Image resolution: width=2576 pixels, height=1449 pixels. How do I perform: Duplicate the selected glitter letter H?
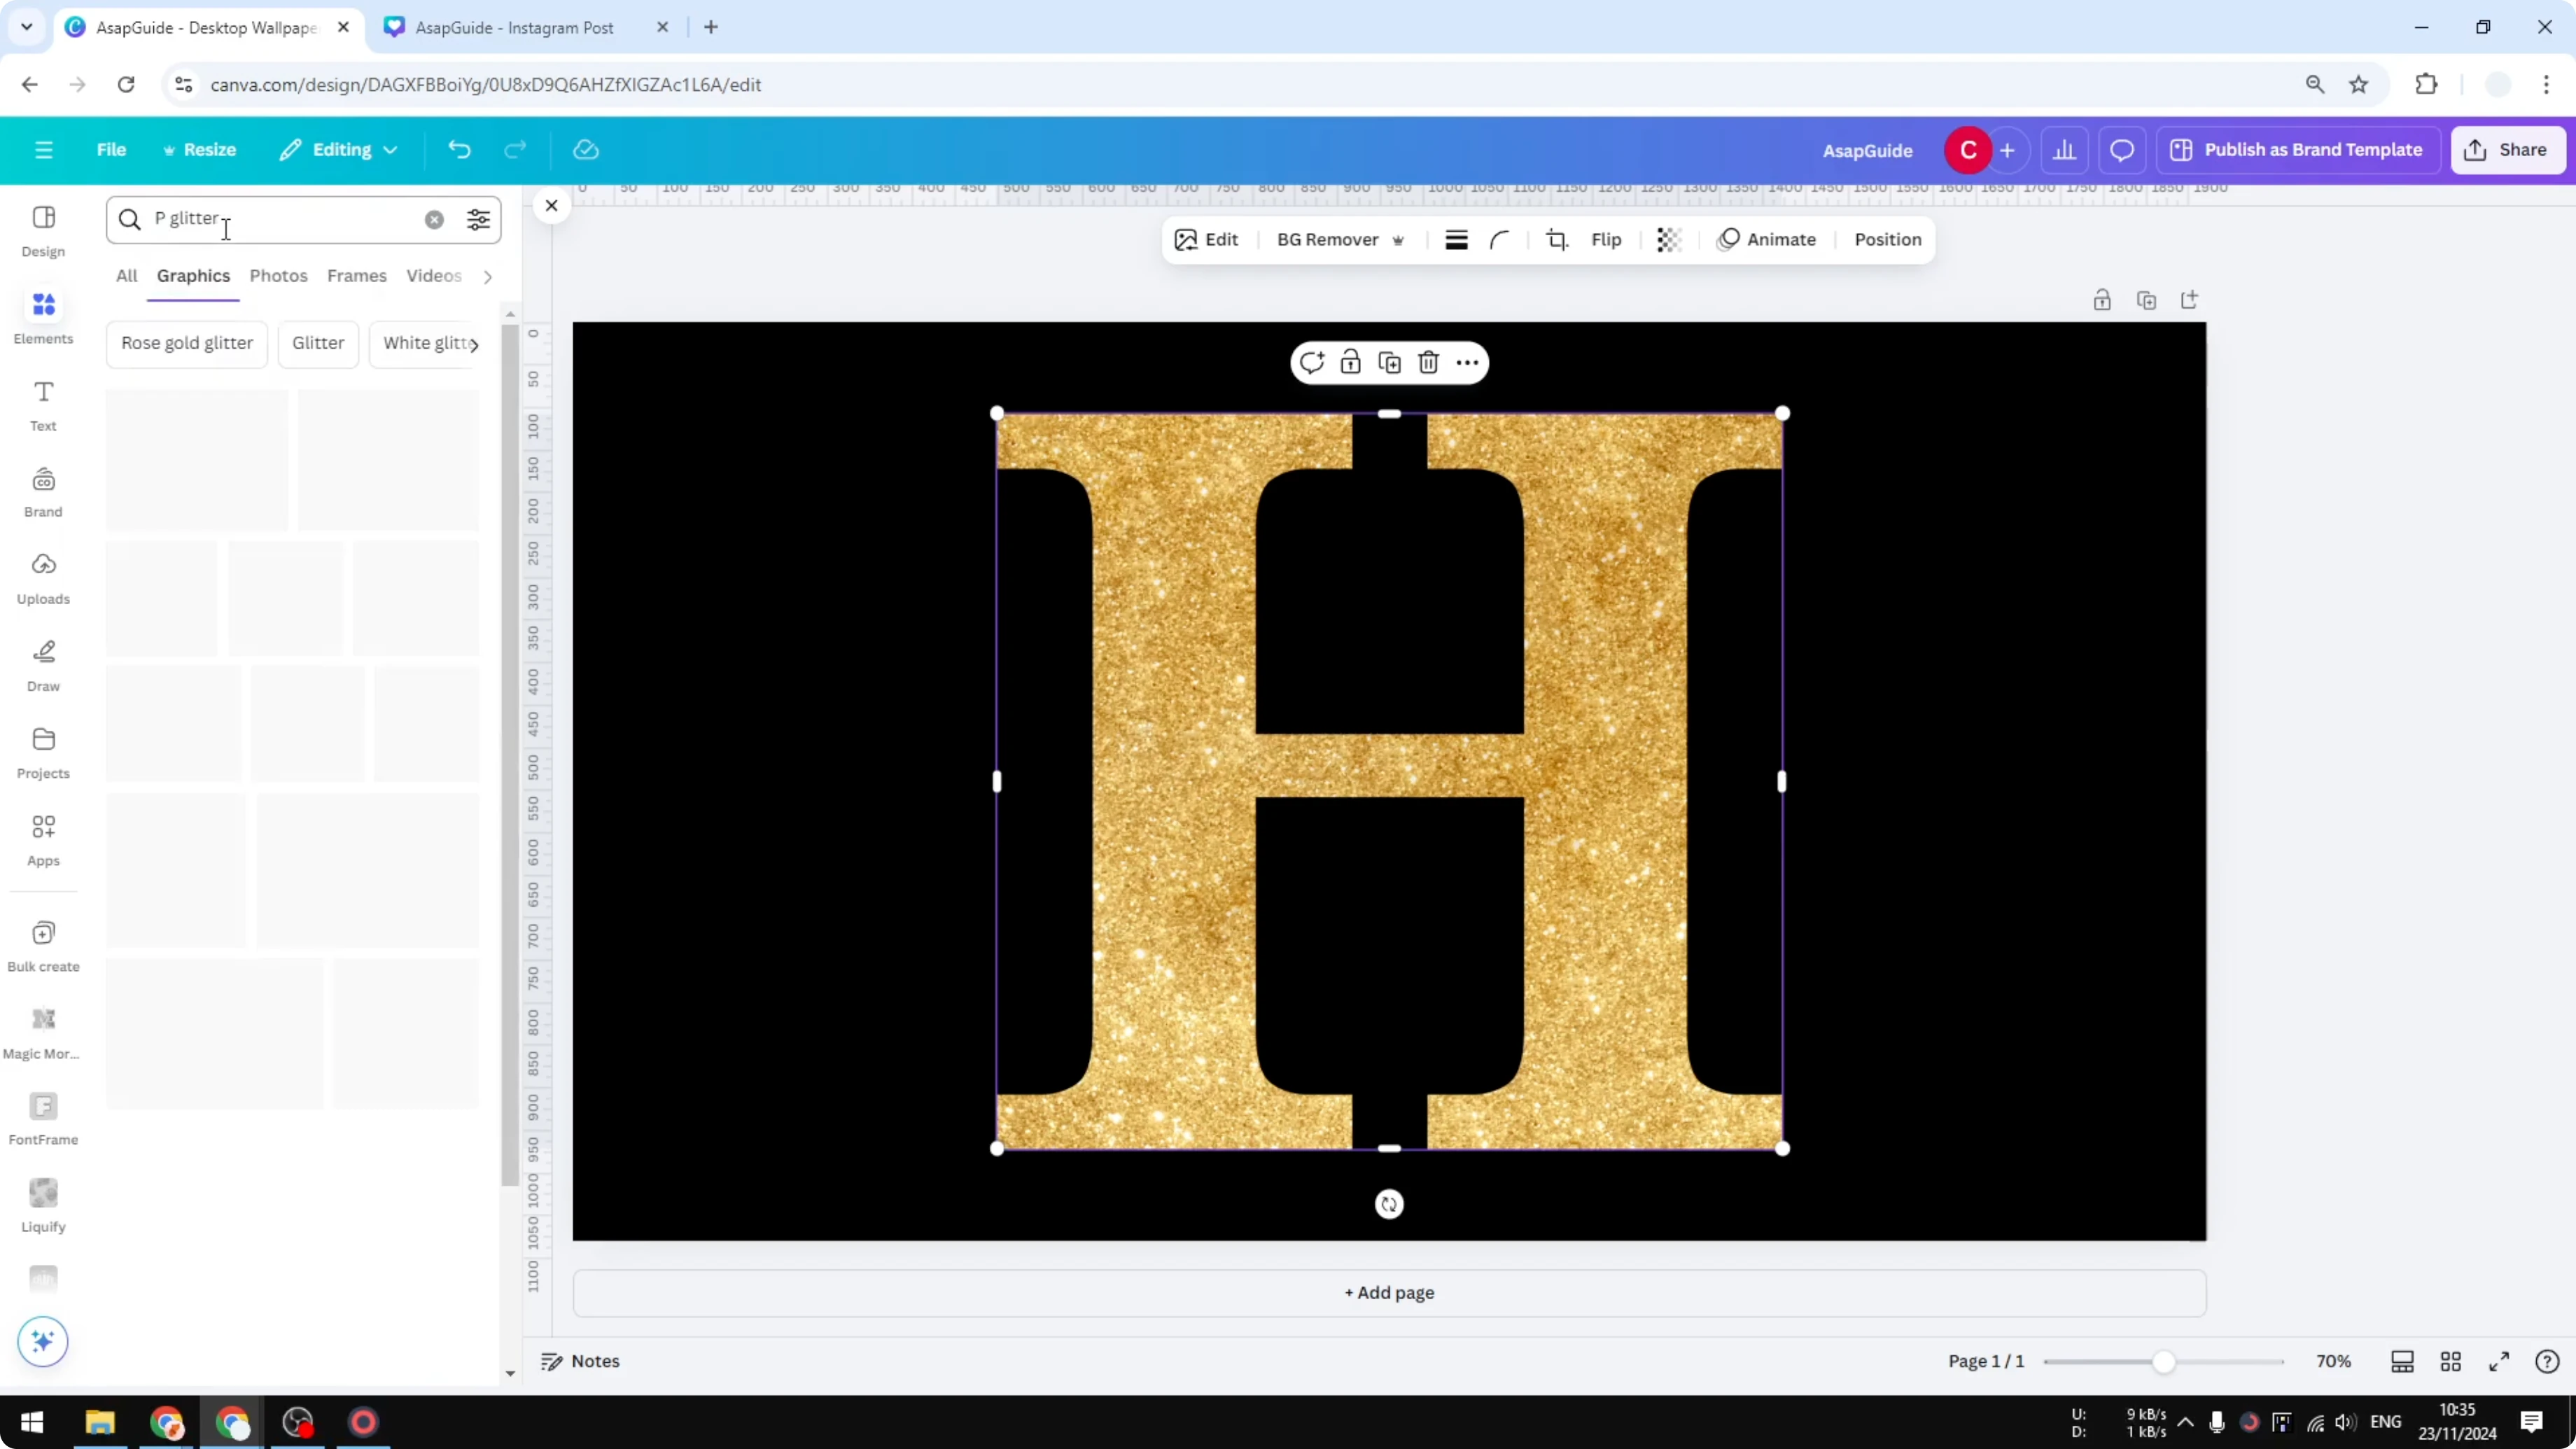[x=1389, y=362]
